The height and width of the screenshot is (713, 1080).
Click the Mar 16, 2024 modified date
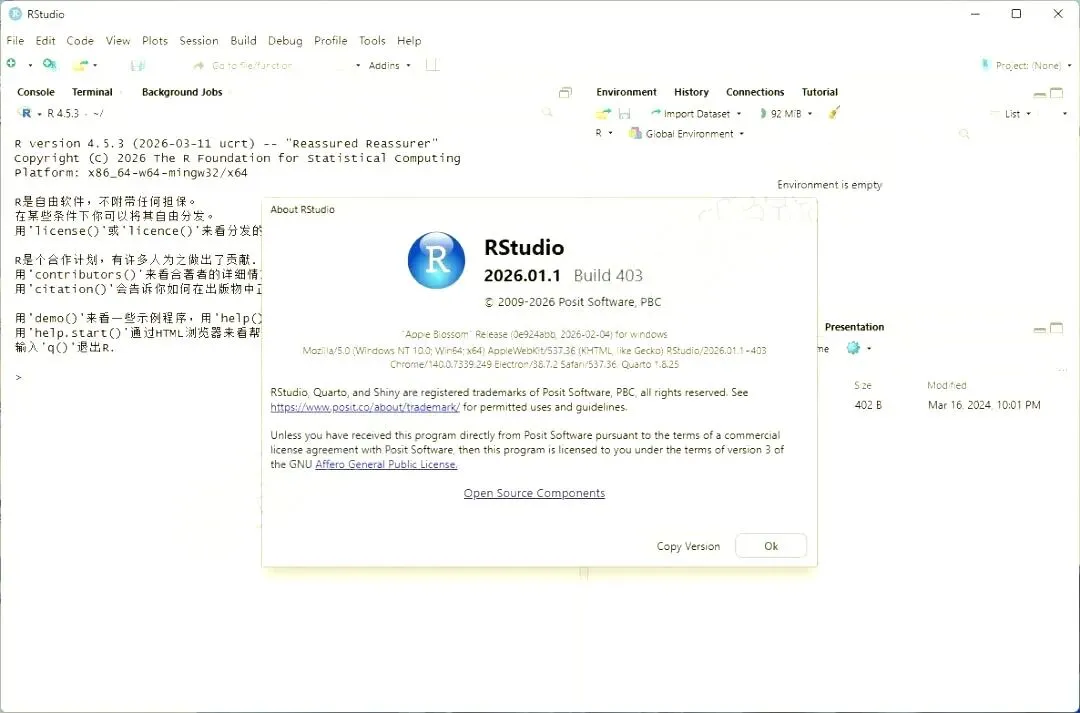click(x=984, y=405)
